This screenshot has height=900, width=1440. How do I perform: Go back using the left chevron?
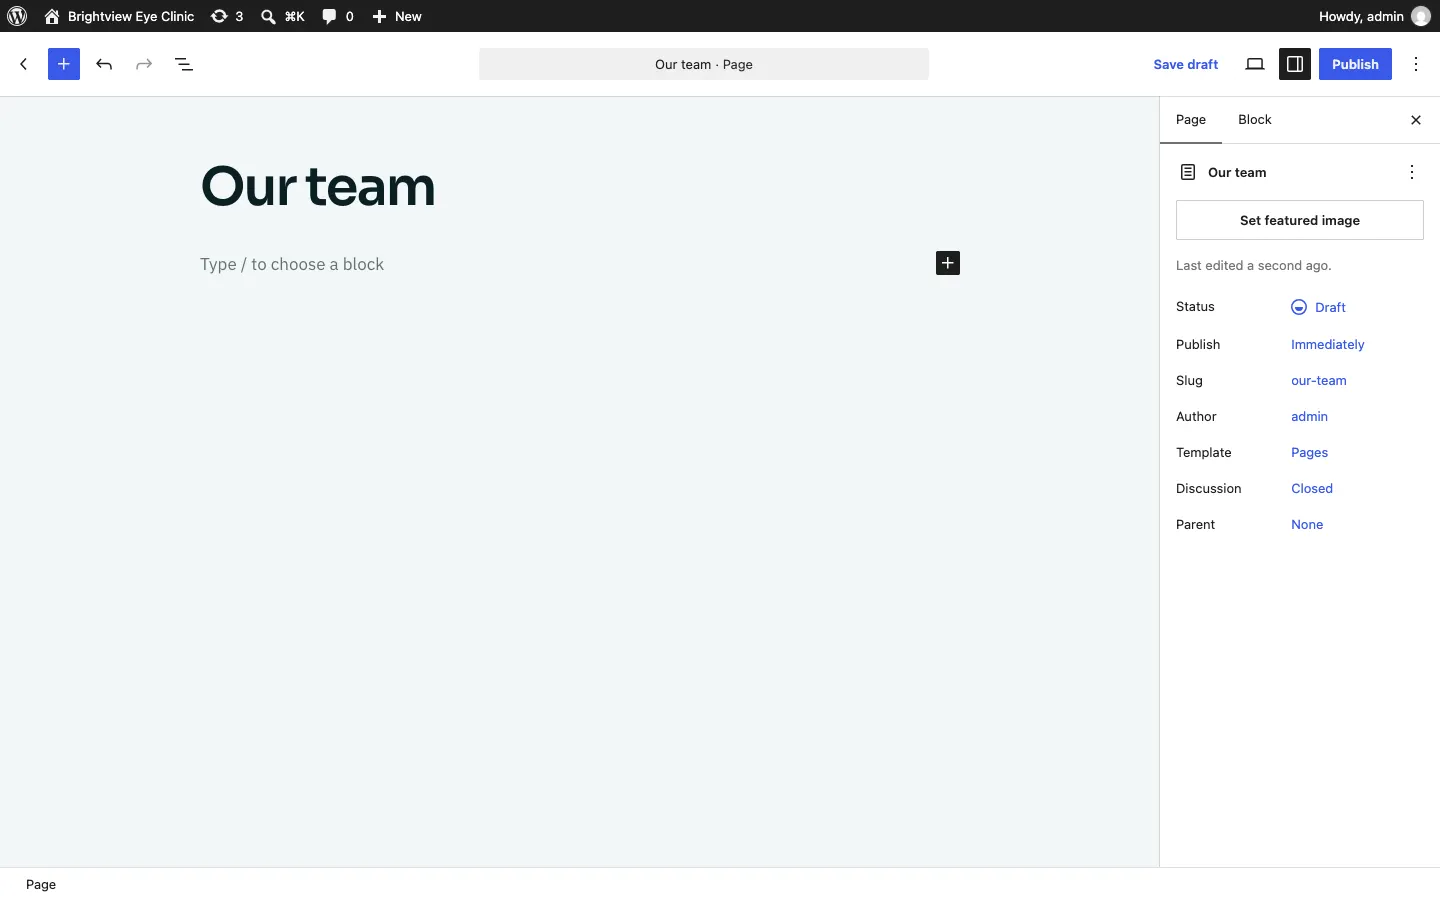pyautogui.click(x=24, y=64)
